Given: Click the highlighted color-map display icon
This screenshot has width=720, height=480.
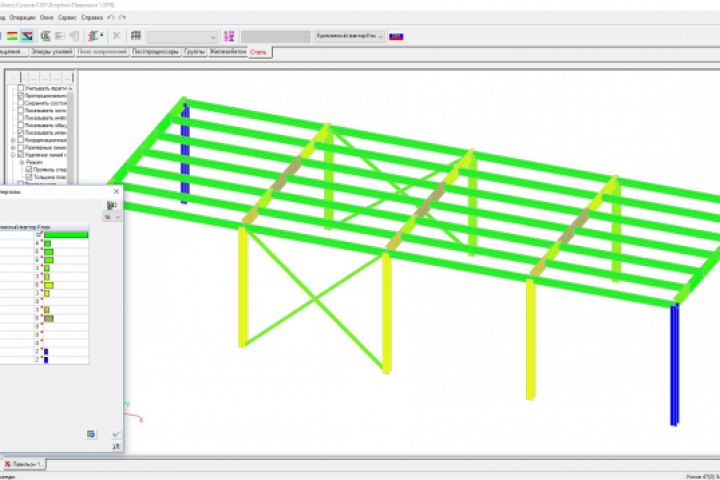Looking at the screenshot, I should (x=28, y=36).
